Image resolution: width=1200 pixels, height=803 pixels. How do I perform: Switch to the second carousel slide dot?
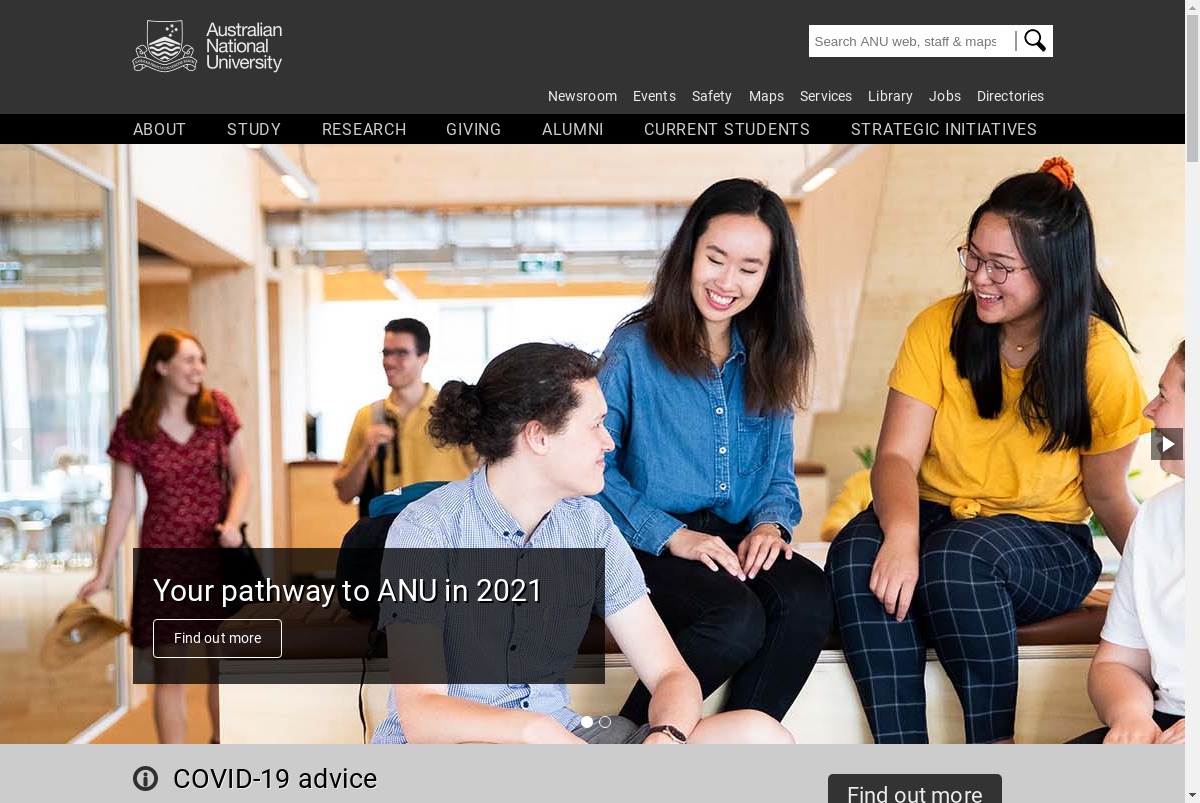tap(605, 722)
